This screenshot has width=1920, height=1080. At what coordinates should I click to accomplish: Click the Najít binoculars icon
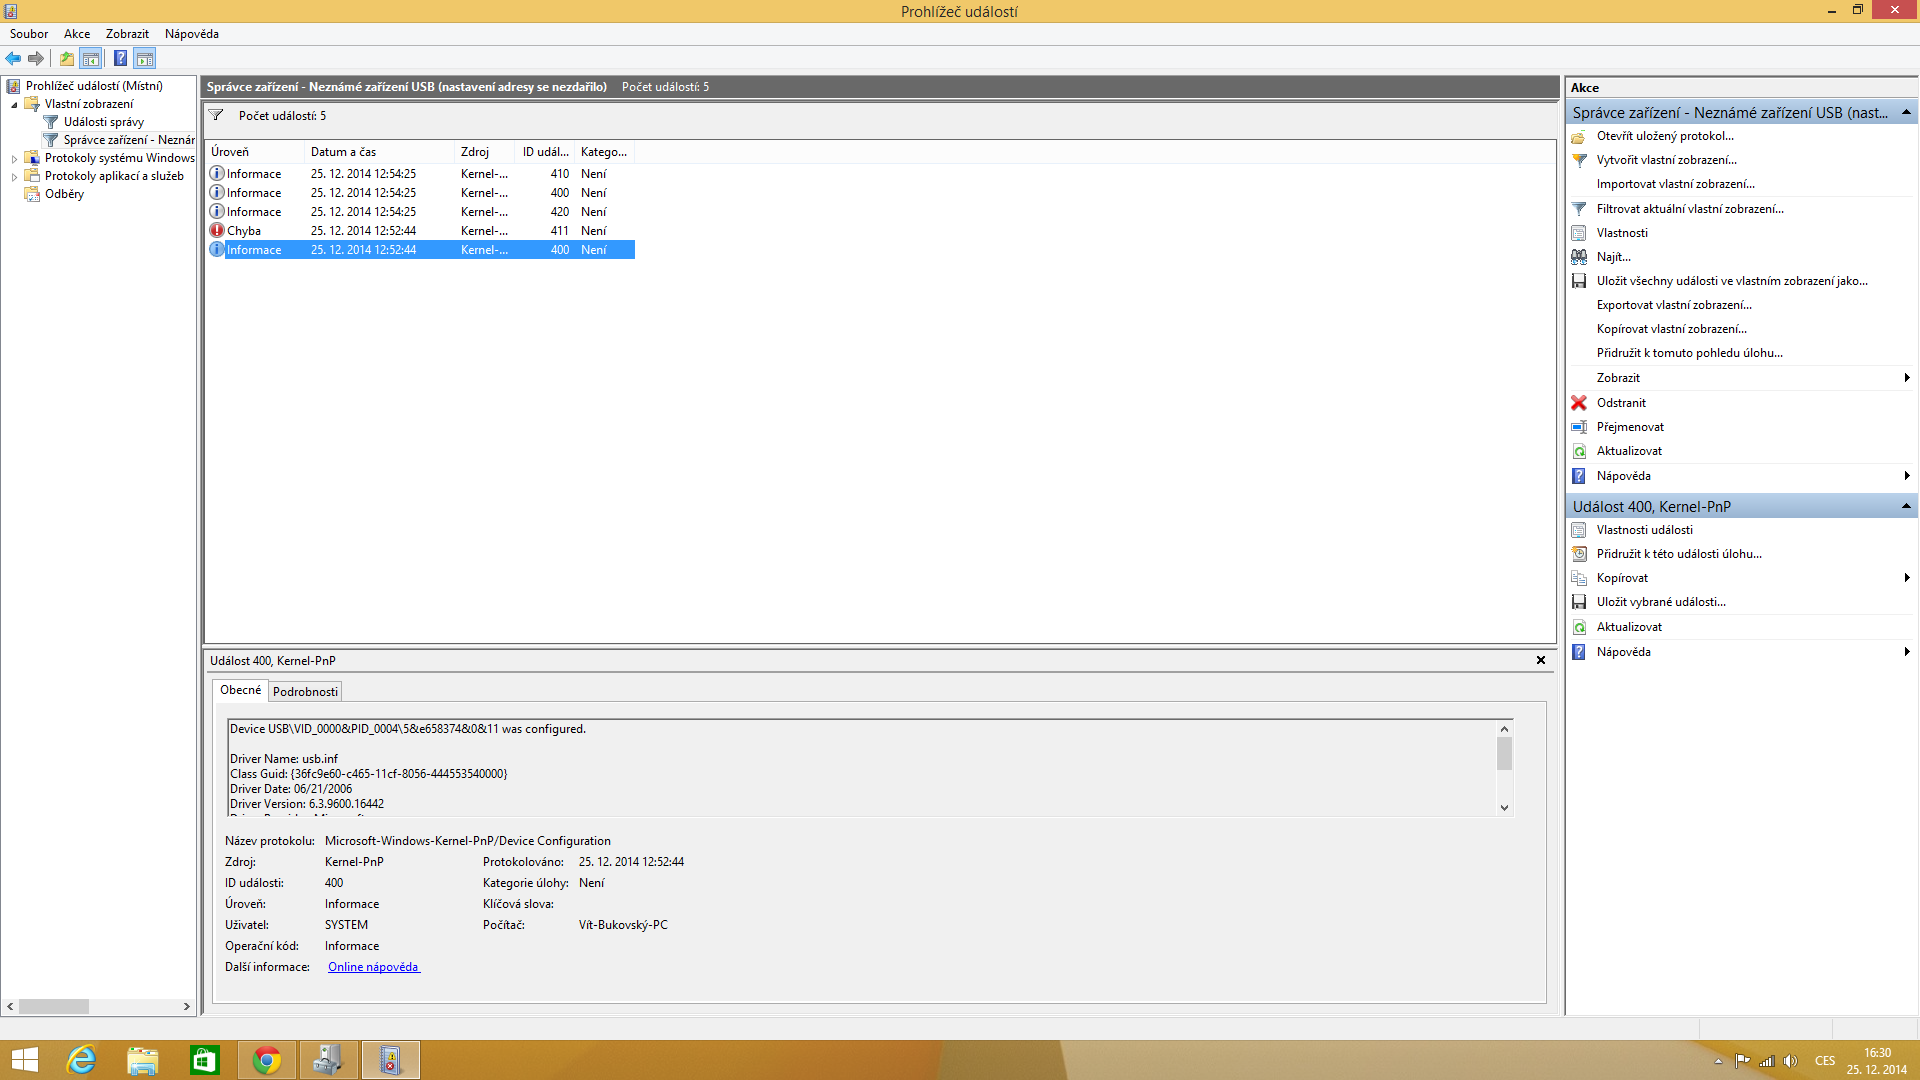(x=1579, y=257)
